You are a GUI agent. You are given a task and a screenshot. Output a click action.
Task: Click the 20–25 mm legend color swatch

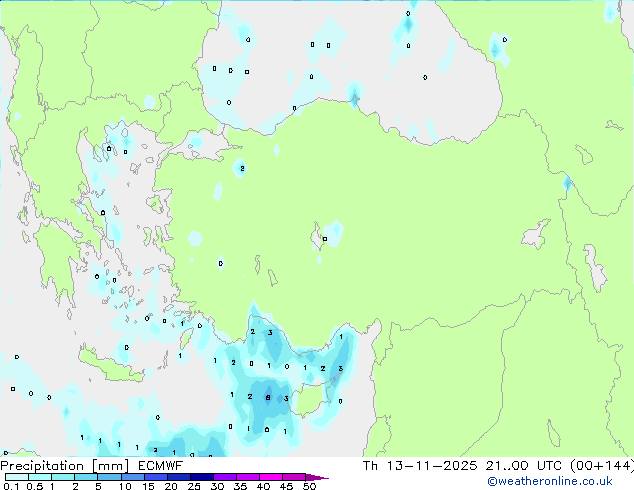click(x=179, y=477)
